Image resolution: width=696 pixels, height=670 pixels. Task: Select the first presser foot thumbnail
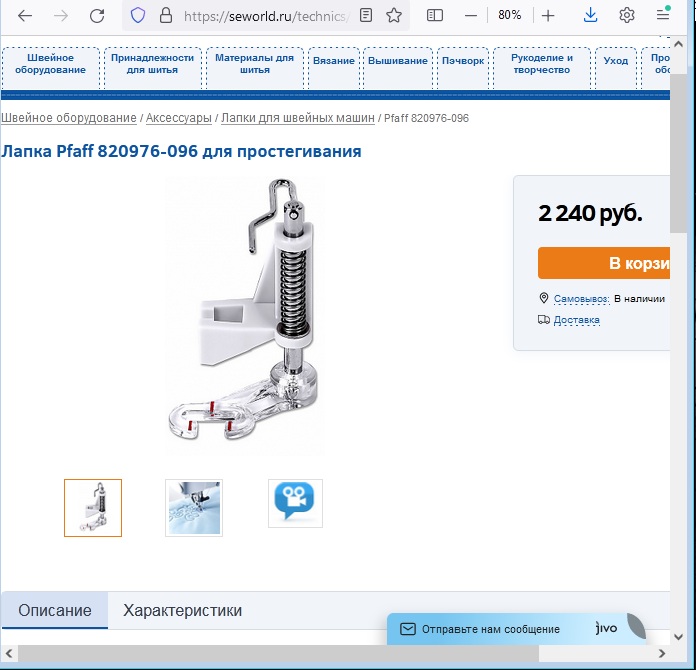(93, 508)
